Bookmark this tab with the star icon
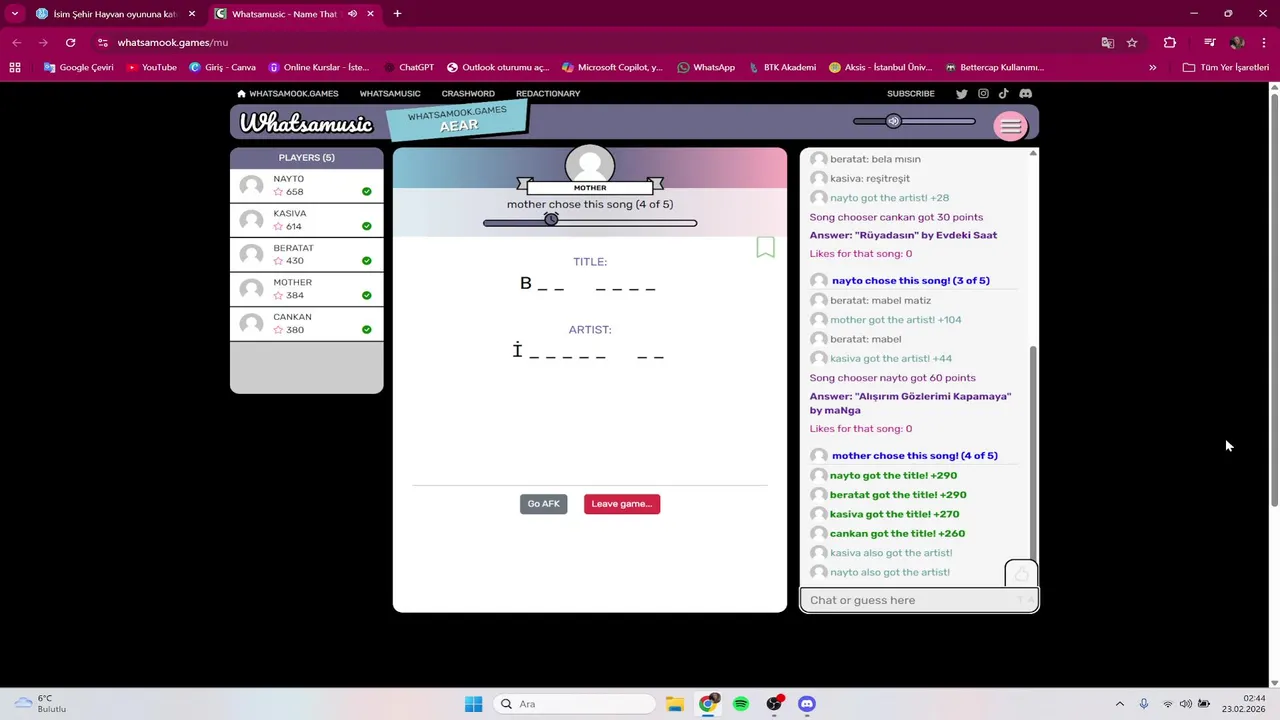Image resolution: width=1280 pixels, height=720 pixels. (x=1132, y=43)
